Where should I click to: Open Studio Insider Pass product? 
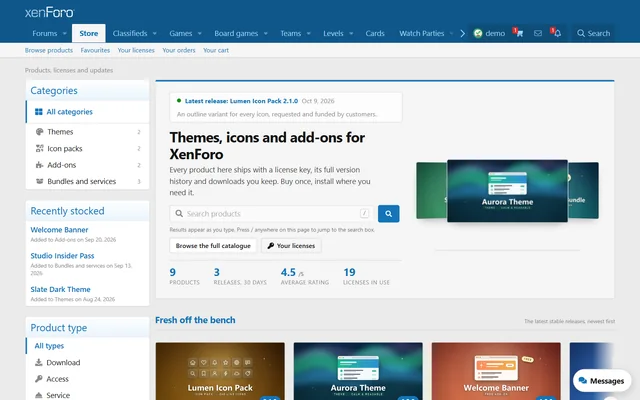click(62, 256)
